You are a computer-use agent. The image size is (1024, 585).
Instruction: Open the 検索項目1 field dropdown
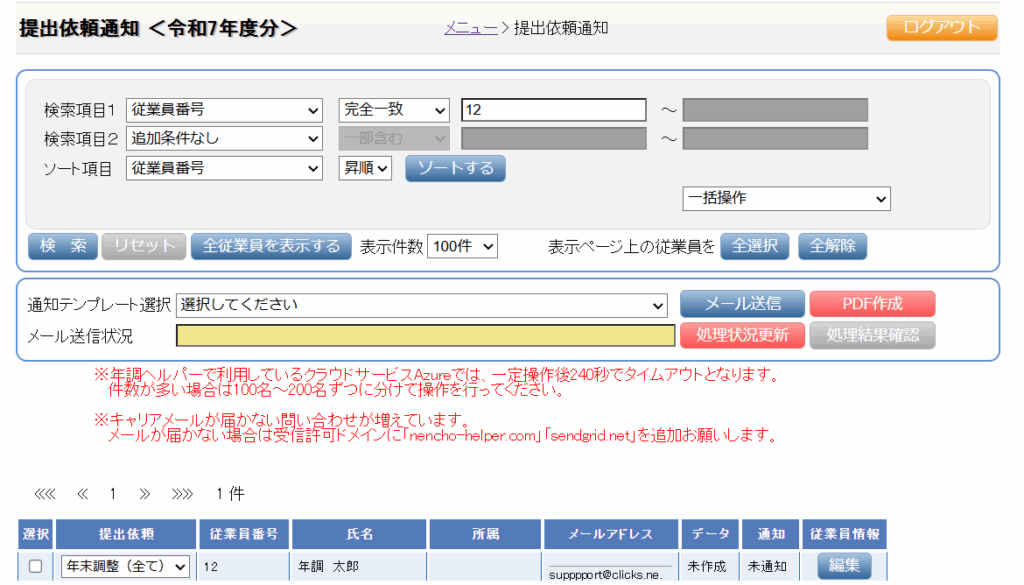(x=224, y=110)
